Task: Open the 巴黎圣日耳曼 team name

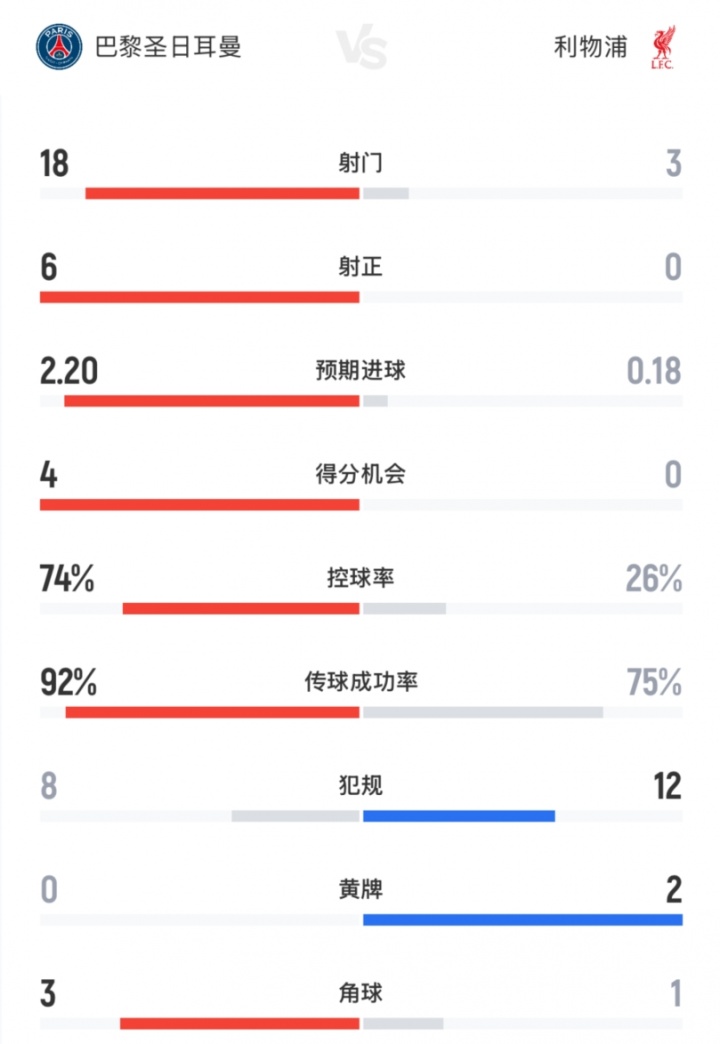Action: coord(168,47)
